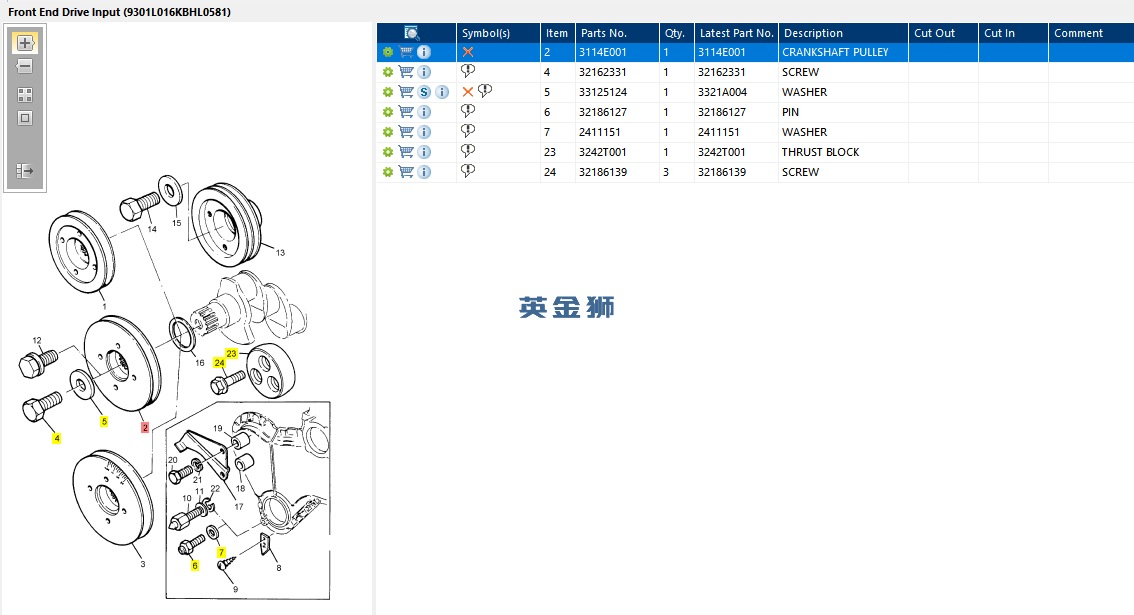Screen dimensions: 1134x615
Task: Add item 5 WASHER 33125124 to cart
Action: tap(406, 92)
